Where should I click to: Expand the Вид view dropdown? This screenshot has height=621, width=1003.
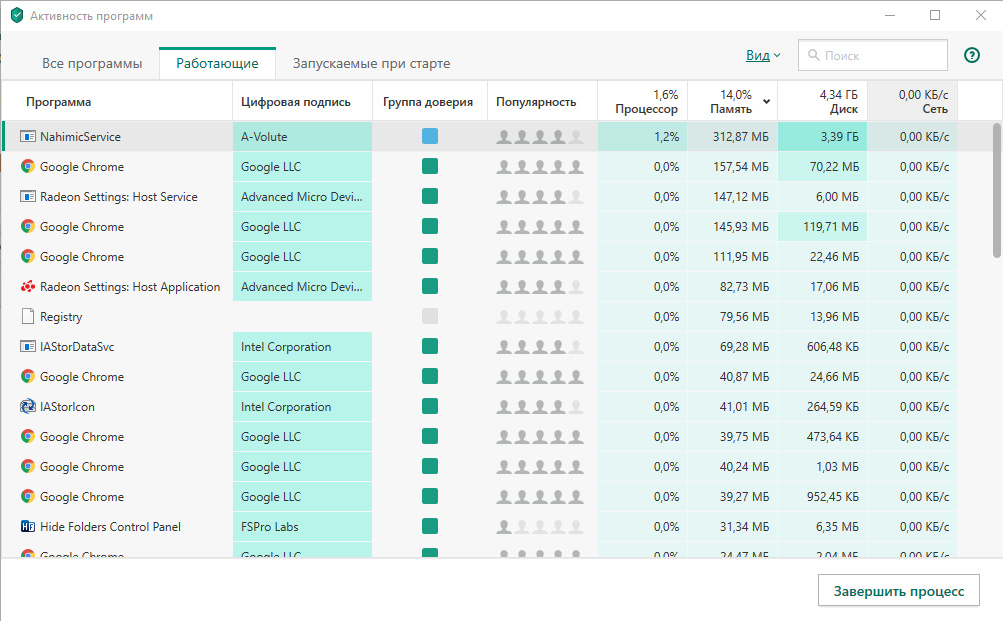pyautogui.click(x=763, y=56)
